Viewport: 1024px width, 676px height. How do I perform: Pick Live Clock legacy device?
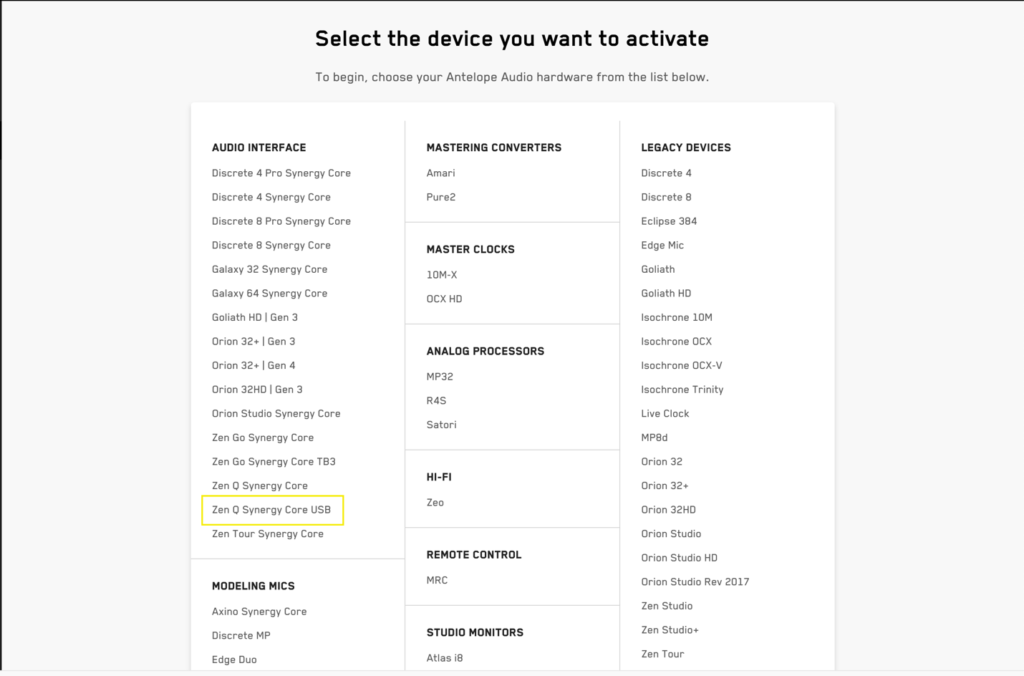tap(665, 413)
